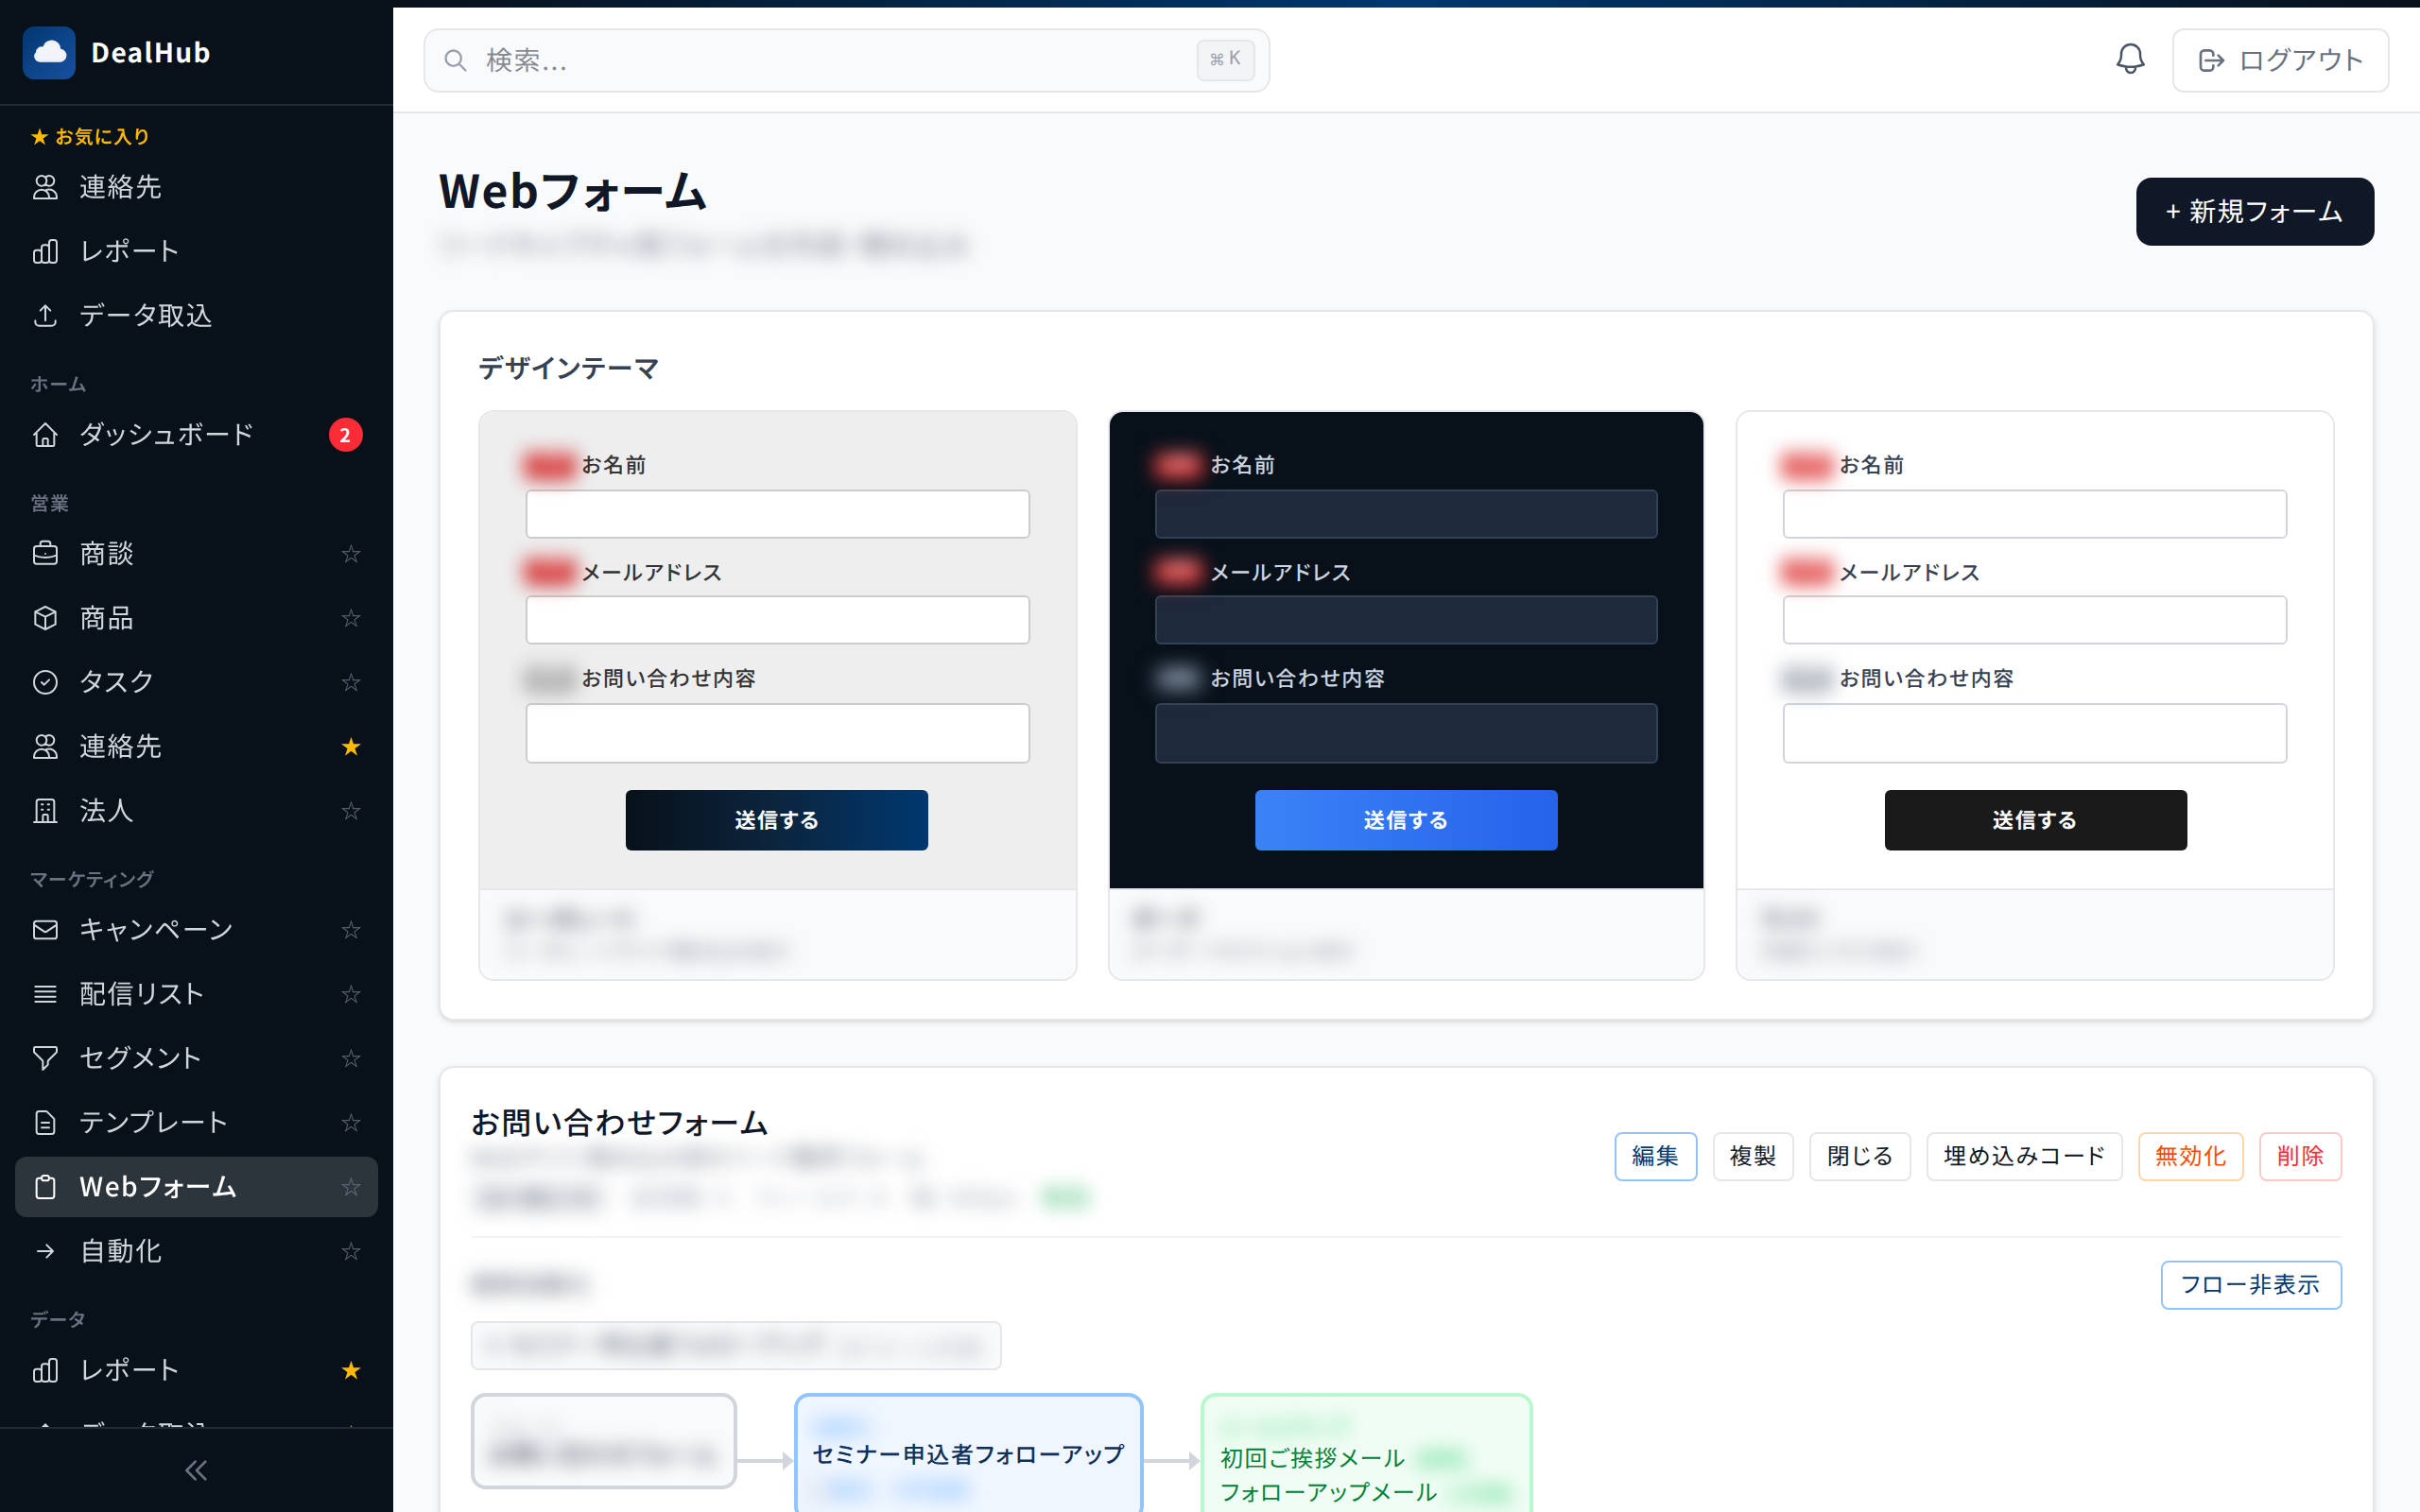Collapse form details with 閉じる
Viewport: 2420px width, 1512px height.
click(1859, 1156)
